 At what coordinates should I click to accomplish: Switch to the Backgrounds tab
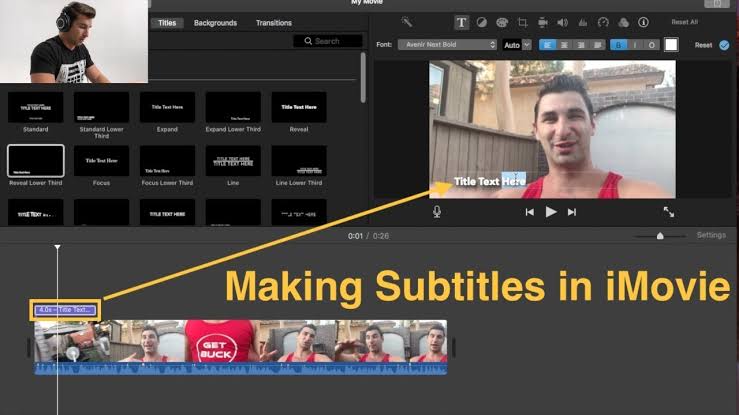[215, 22]
